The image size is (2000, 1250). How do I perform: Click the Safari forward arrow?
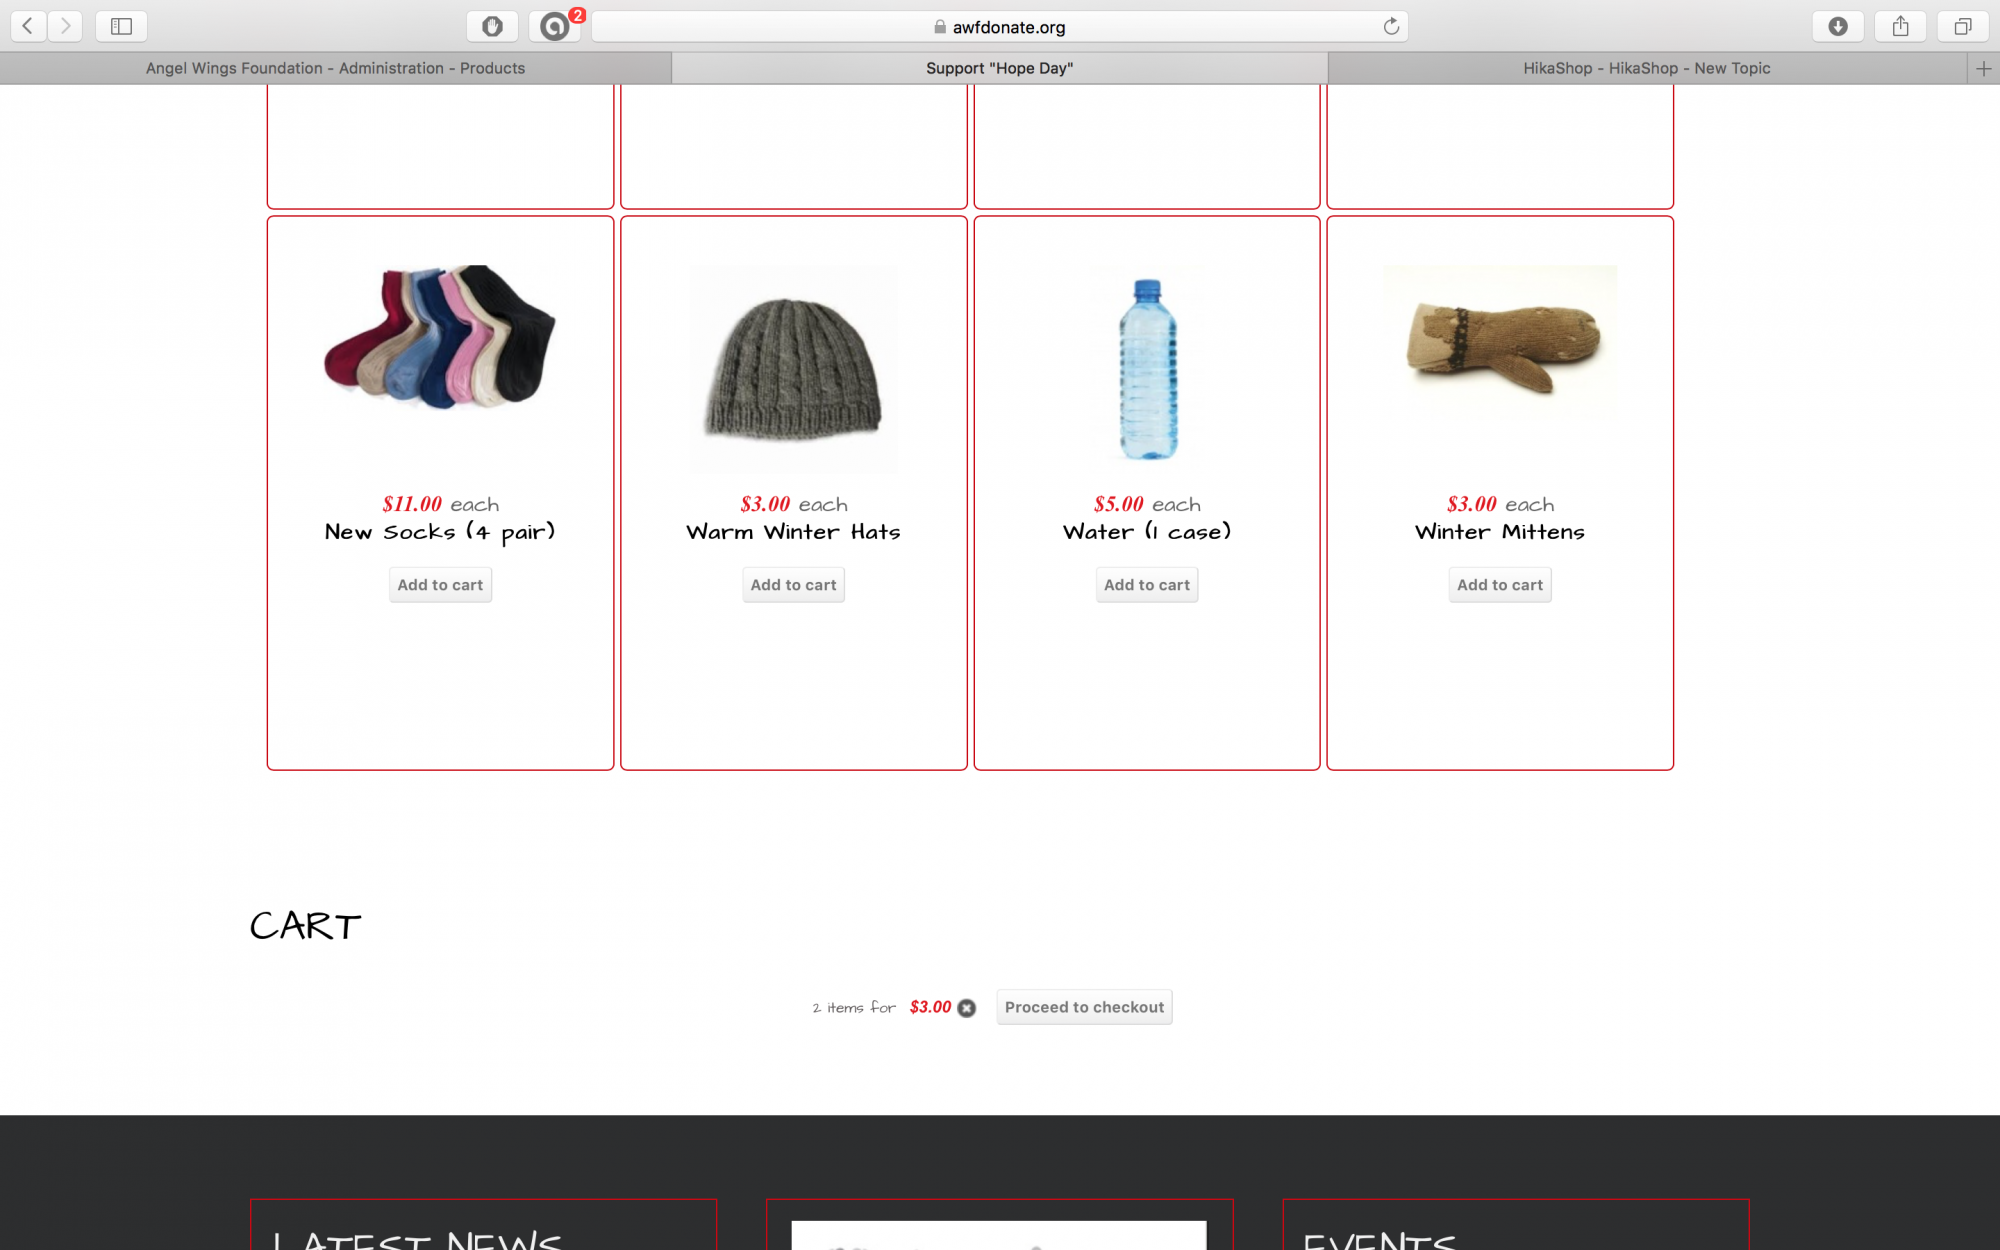66,26
